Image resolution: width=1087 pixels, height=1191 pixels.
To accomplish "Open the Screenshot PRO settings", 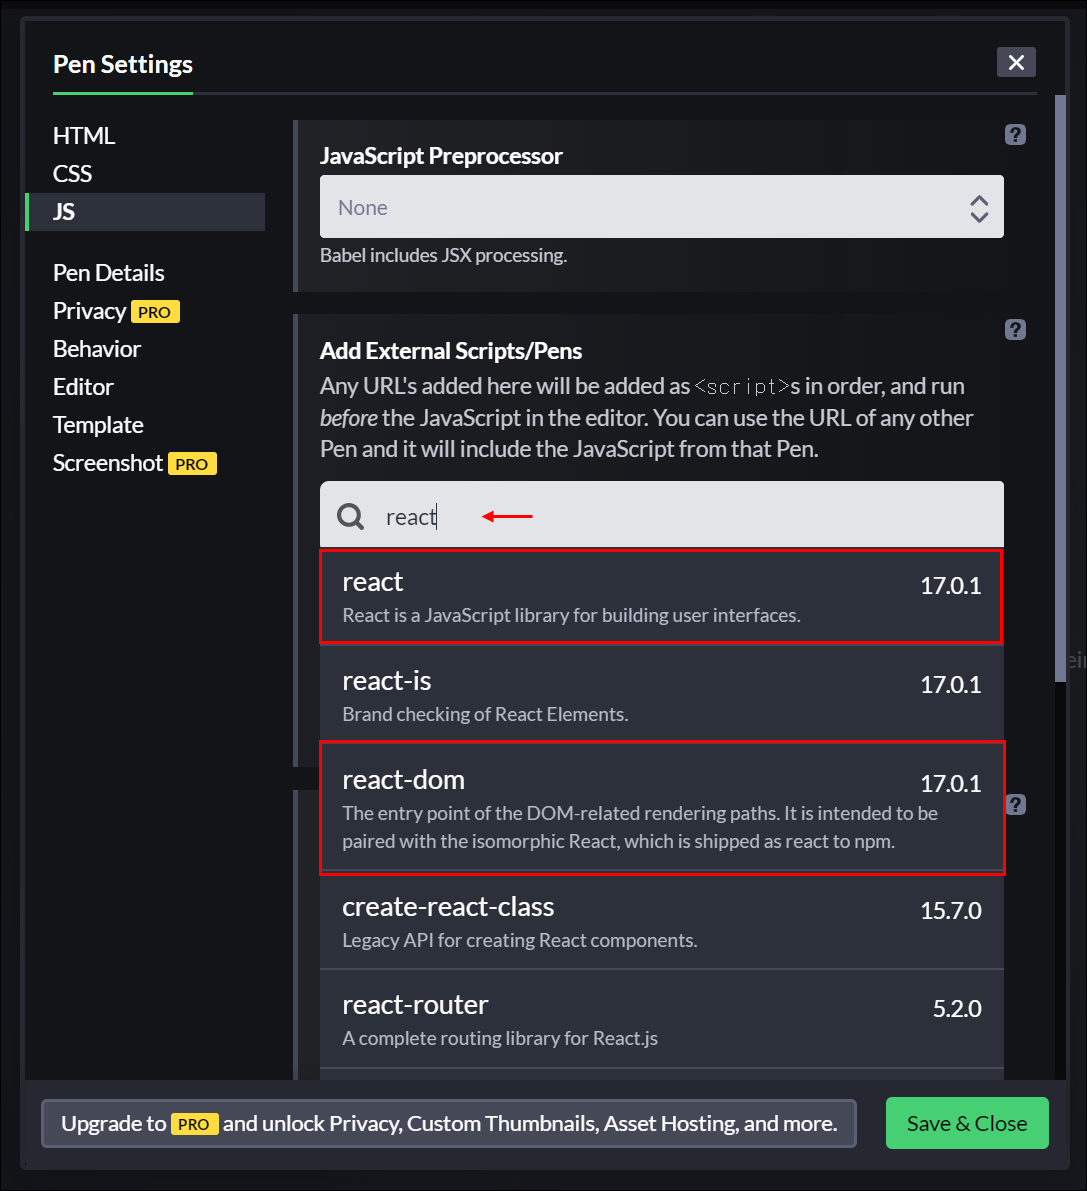I will [x=134, y=463].
